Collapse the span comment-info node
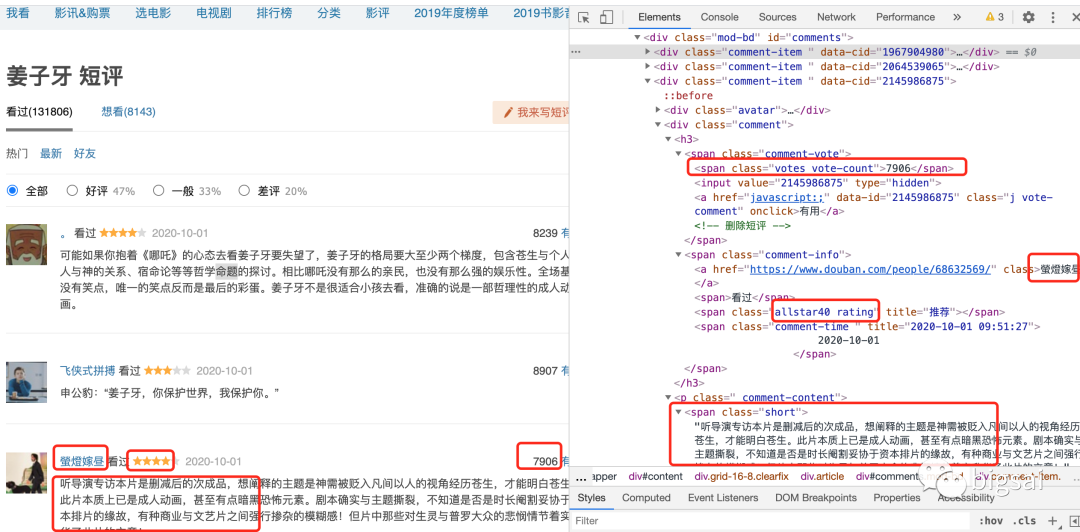 click(x=678, y=255)
